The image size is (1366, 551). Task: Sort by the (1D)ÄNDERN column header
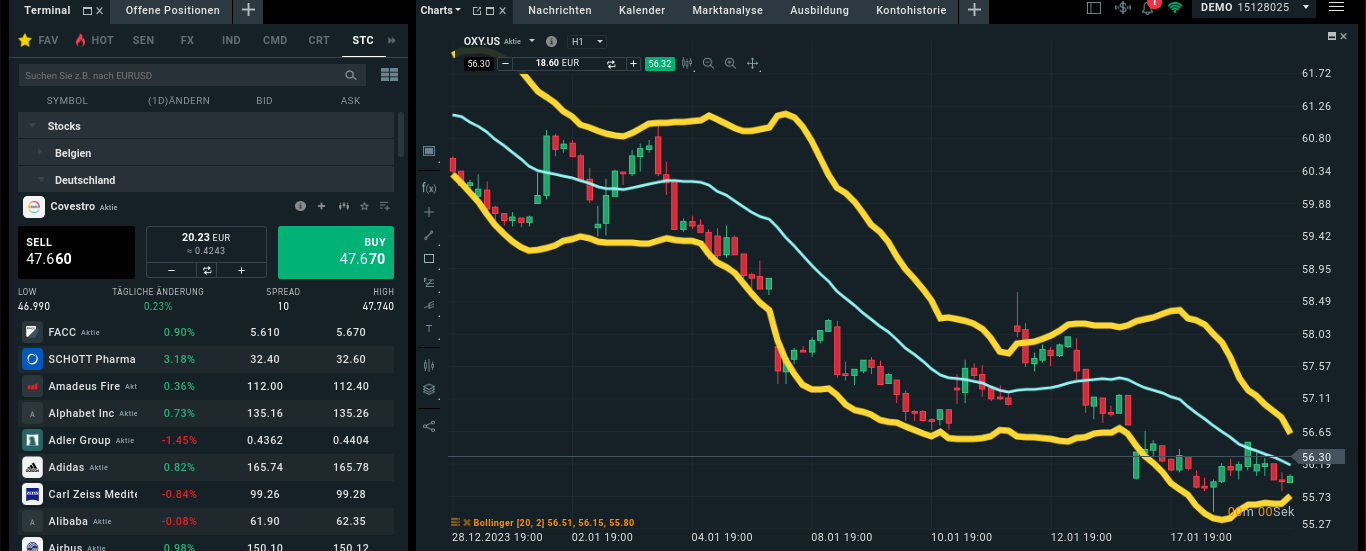point(179,101)
